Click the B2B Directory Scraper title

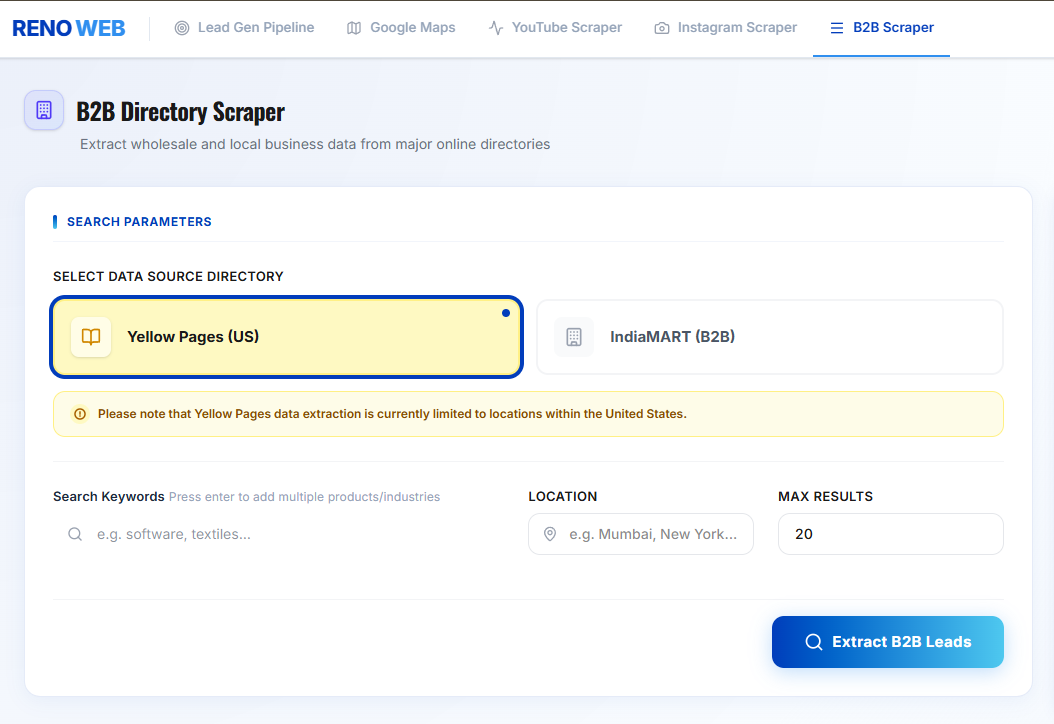[x=180, y=112]
